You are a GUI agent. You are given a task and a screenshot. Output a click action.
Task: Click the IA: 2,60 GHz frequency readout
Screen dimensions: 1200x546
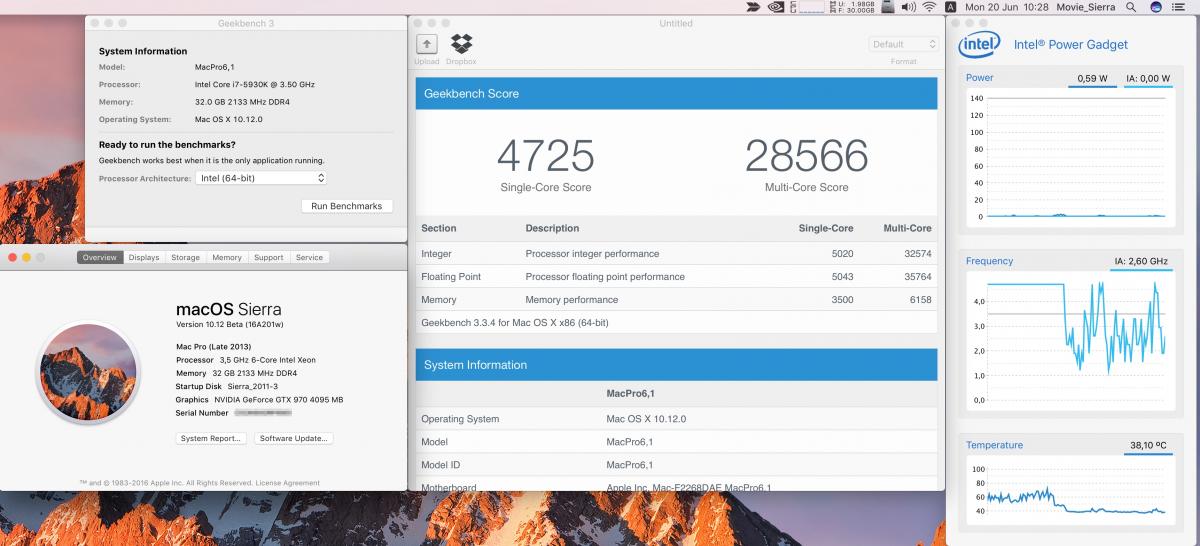pos(1142,261)
